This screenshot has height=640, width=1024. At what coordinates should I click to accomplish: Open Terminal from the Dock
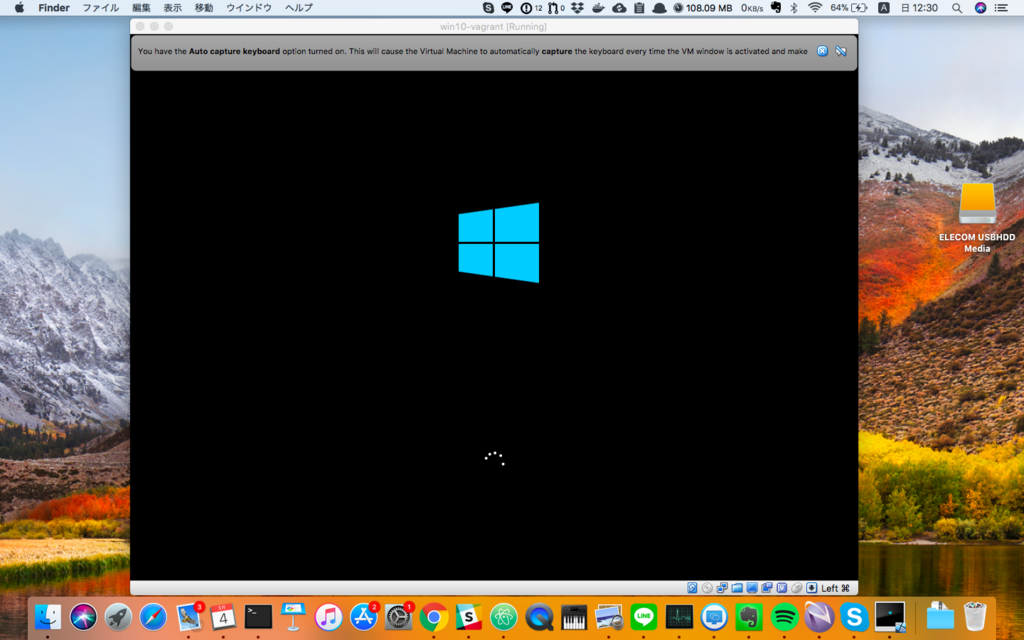click(x=258, y=616)
